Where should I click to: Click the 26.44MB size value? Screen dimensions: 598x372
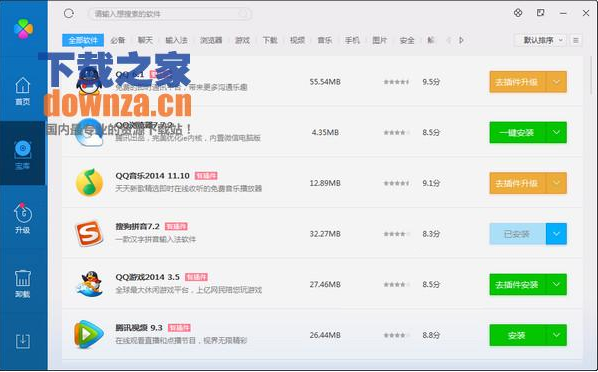point(325,335)
